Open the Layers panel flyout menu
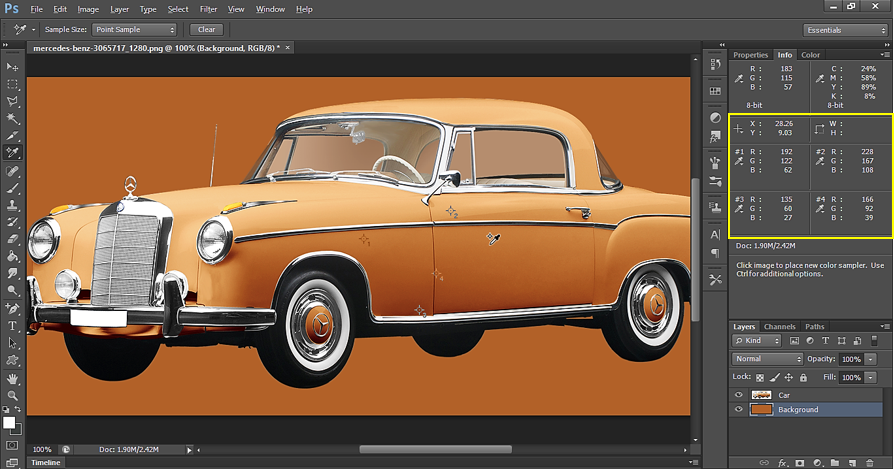895x471 pixels. (x=885, y=327)
